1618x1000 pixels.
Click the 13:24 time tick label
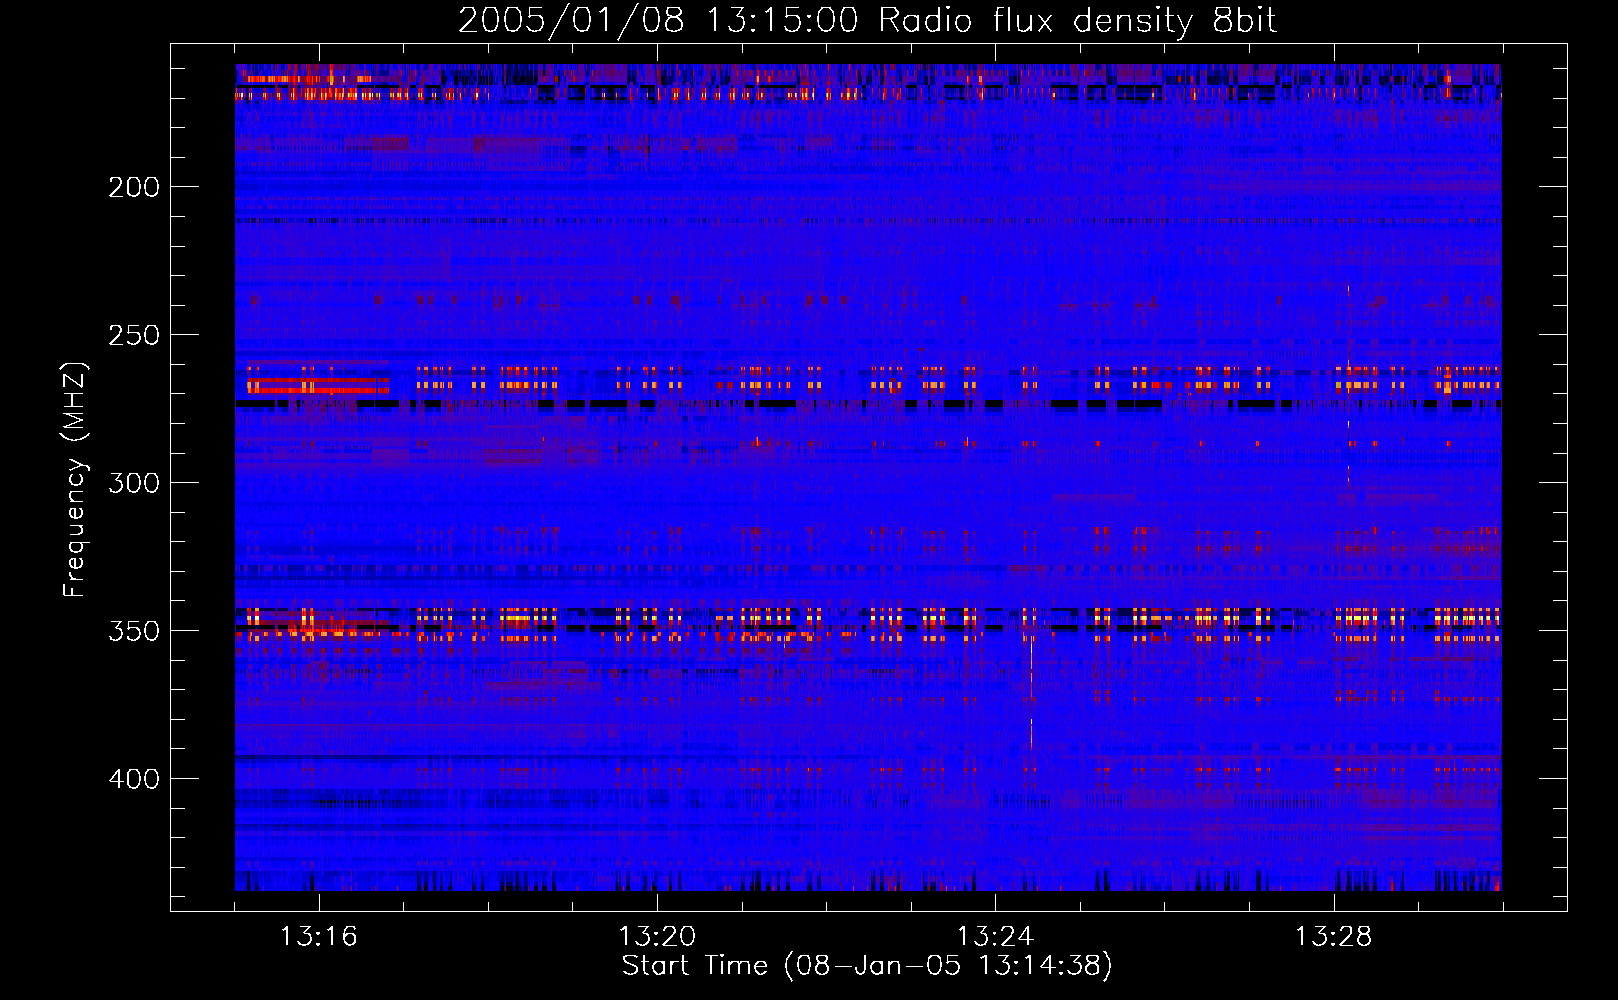click(x=995, y=937)
